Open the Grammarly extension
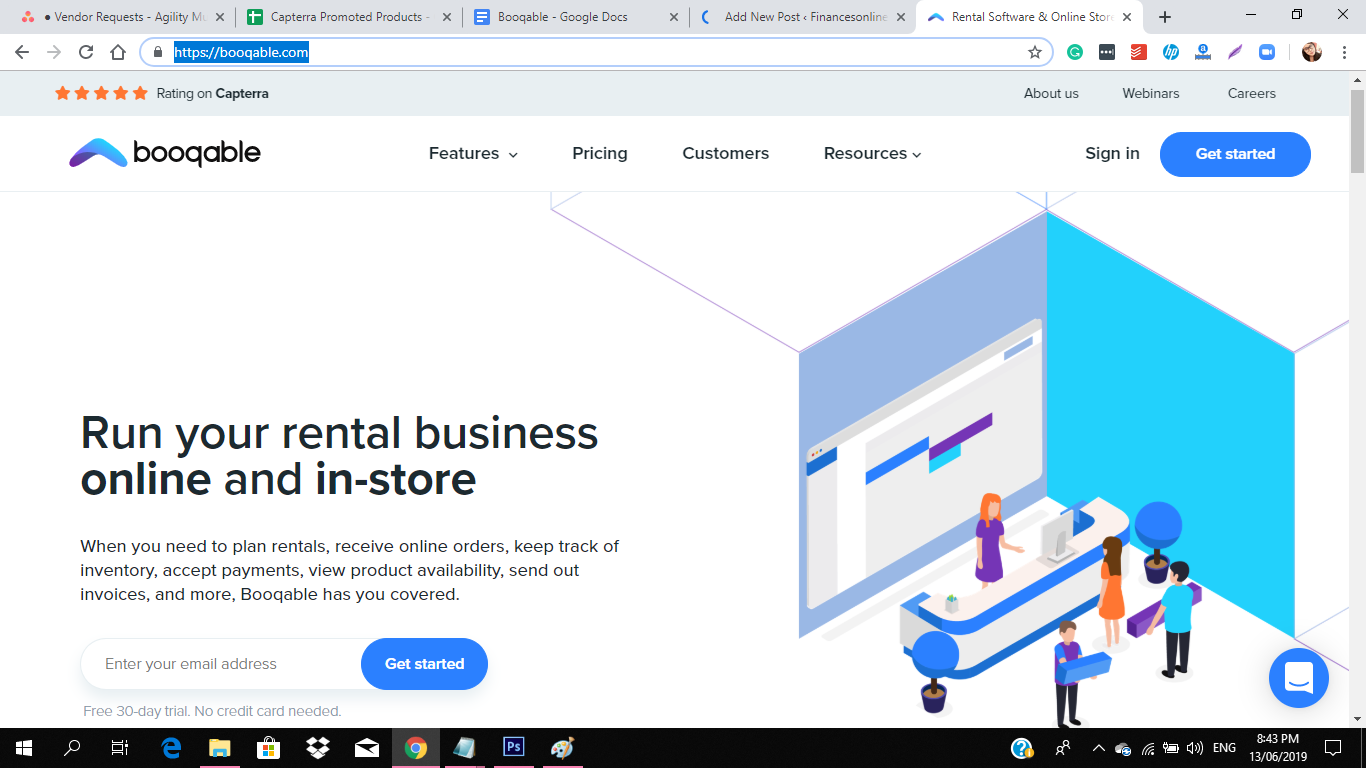Screen dimensions: 1366x768 pyautogui.click(x=1075, y=52)
